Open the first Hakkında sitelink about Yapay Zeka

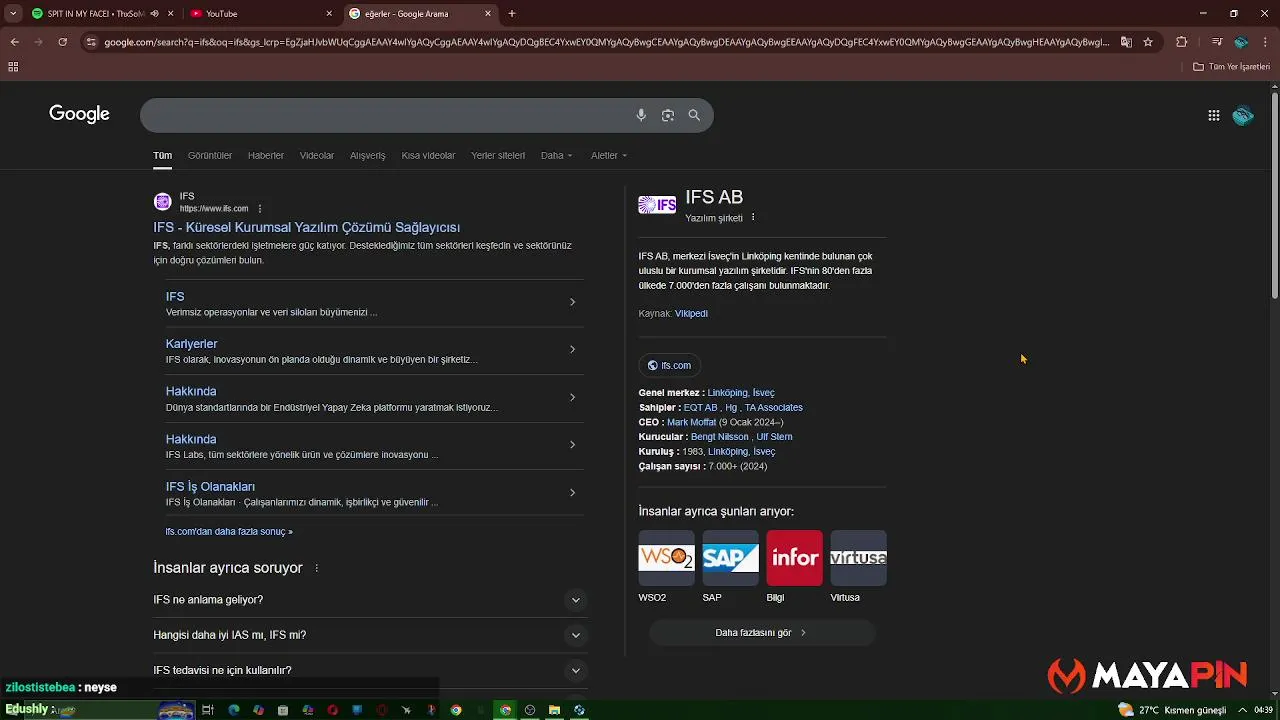click(x=191, y=391)
